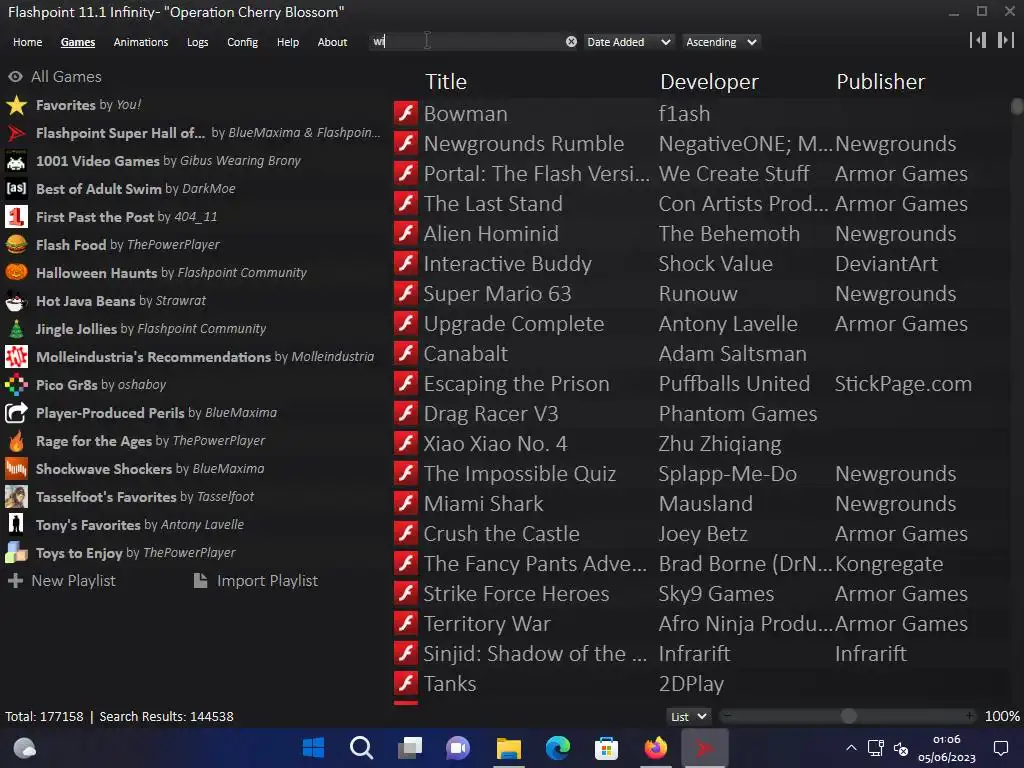Select the Territory War game
The height and width of the screenshot is (768, 1024).
point(699,624)
